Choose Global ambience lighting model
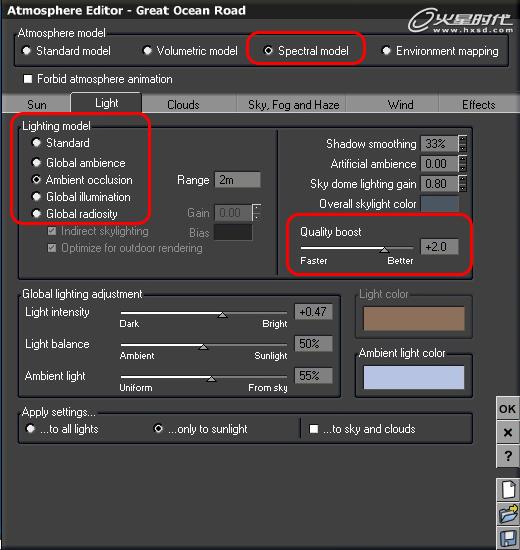 pyautogui.click(x=36, y=163)
